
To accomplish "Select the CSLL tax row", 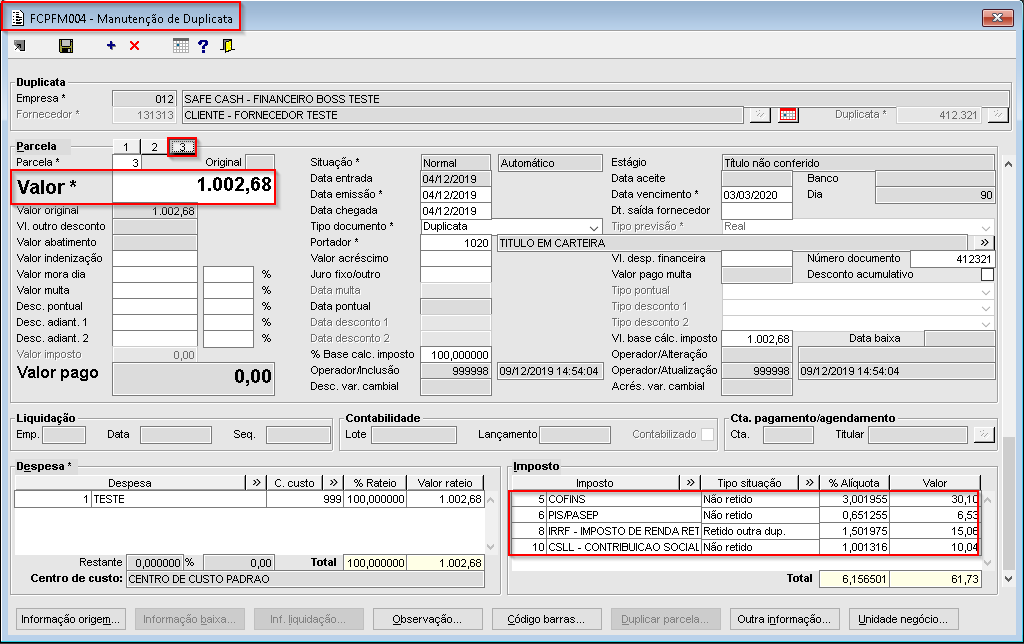I will tap(746, 547).
